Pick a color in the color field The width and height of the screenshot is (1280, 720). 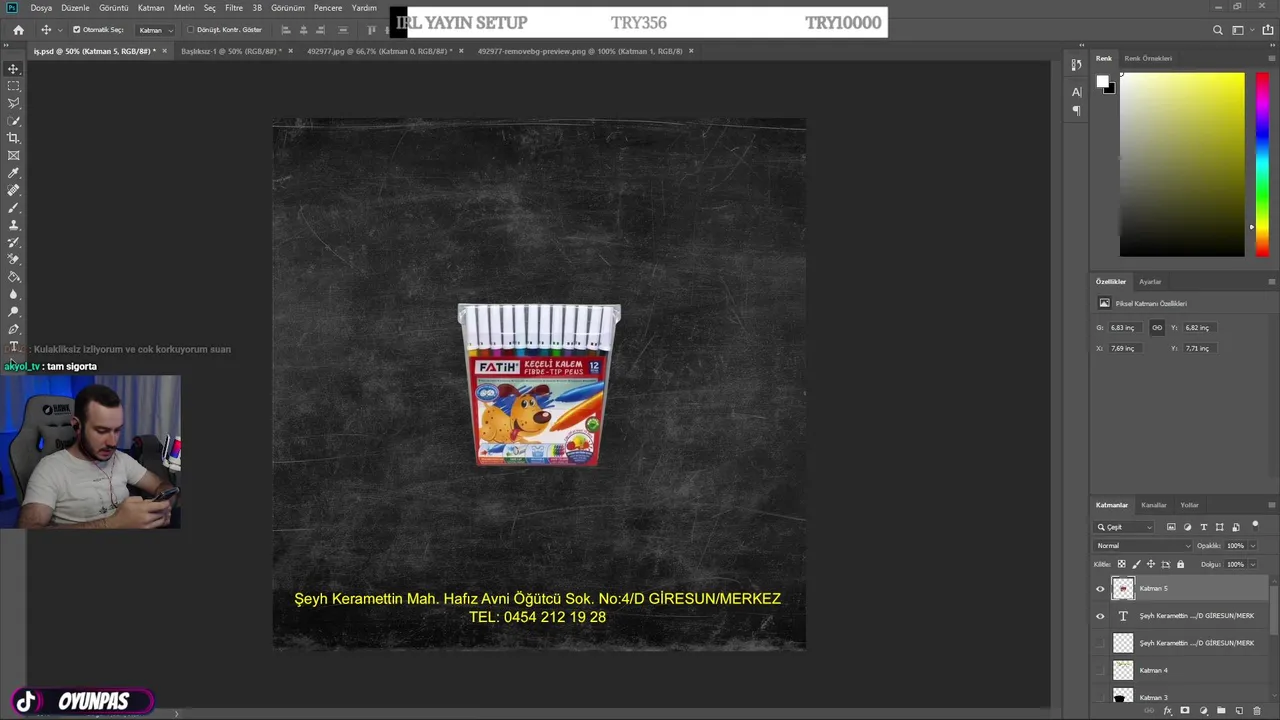point(1182,164)
